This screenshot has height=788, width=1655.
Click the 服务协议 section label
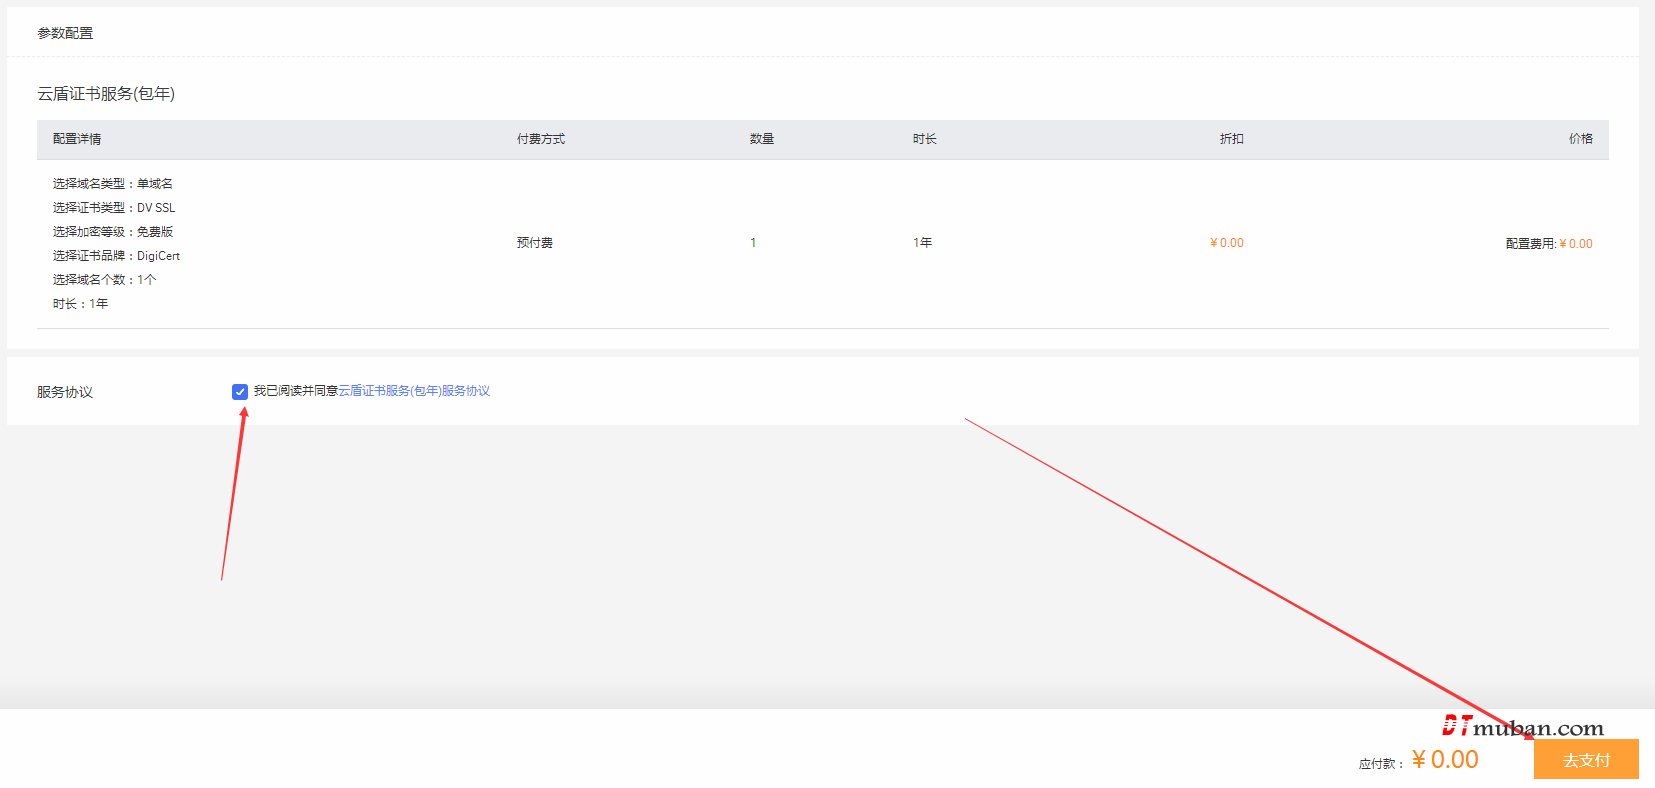tap(65, 392)
